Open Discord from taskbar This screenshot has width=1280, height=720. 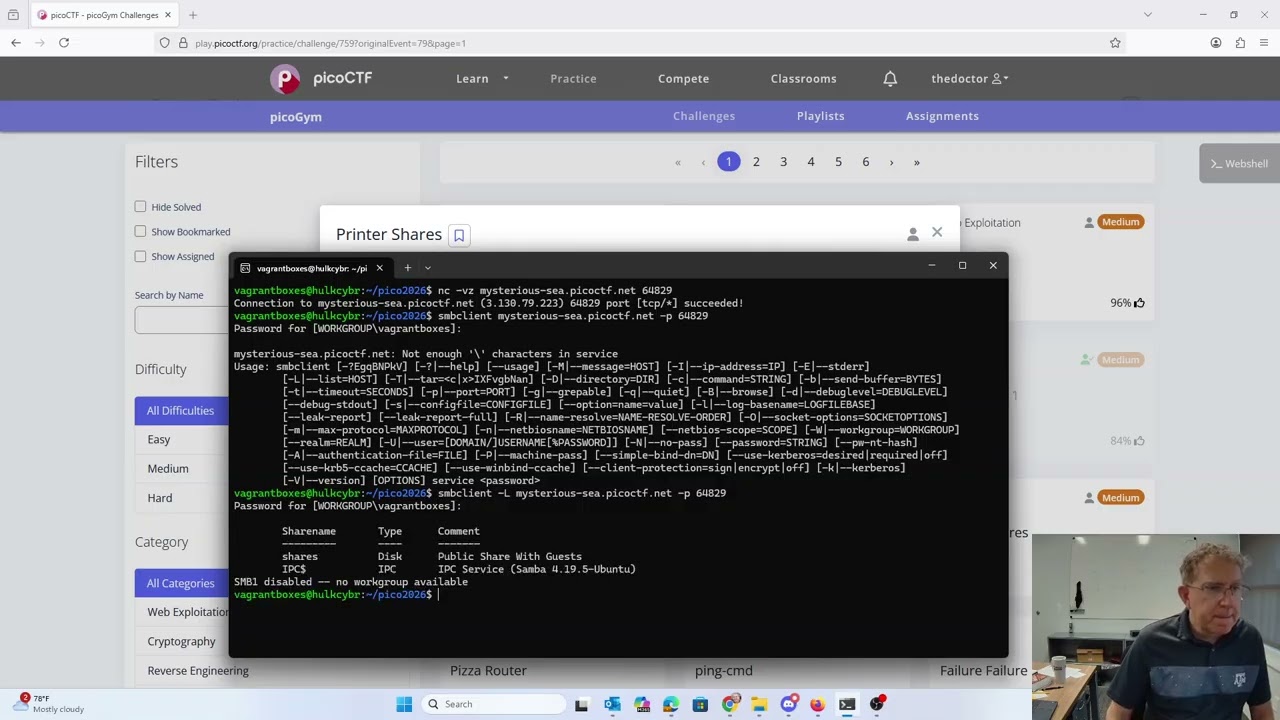pyautogui.click(x=789, y=704)
